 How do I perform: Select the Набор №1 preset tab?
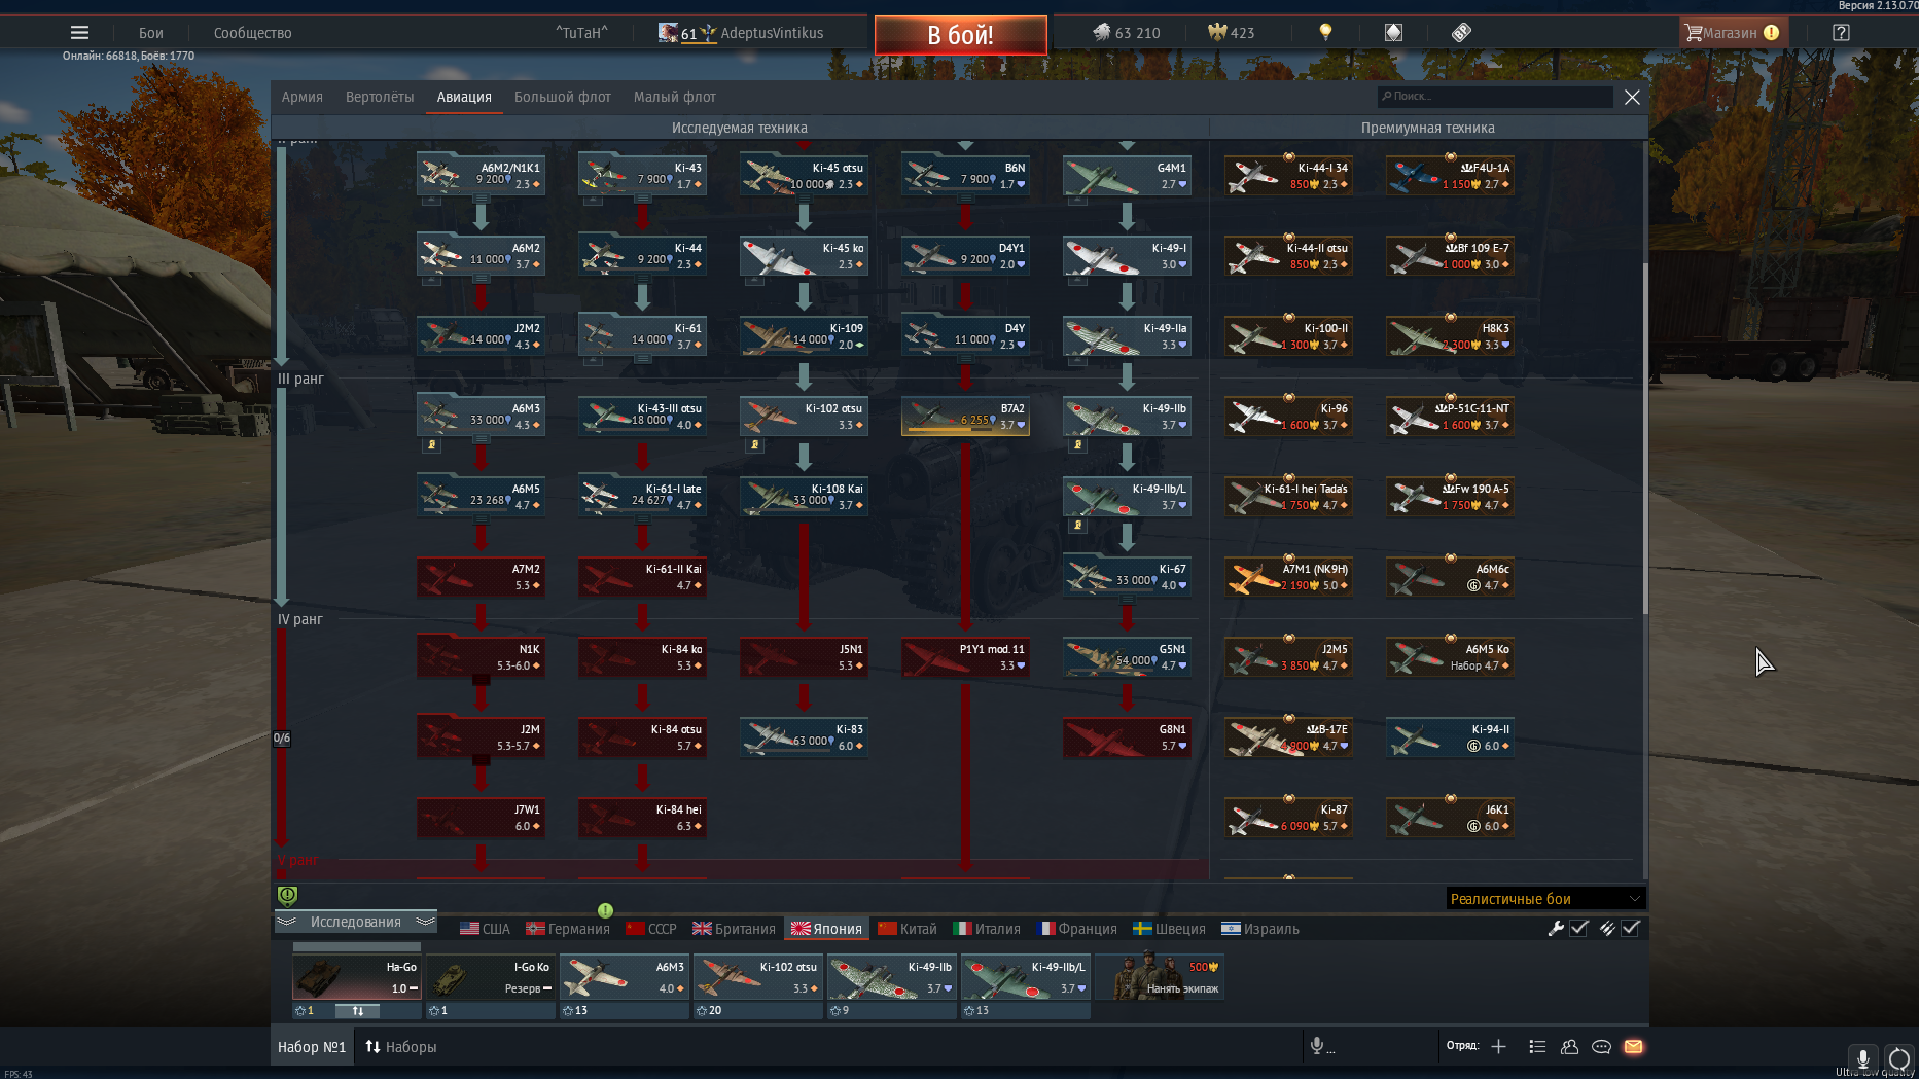coord(312,1047)
